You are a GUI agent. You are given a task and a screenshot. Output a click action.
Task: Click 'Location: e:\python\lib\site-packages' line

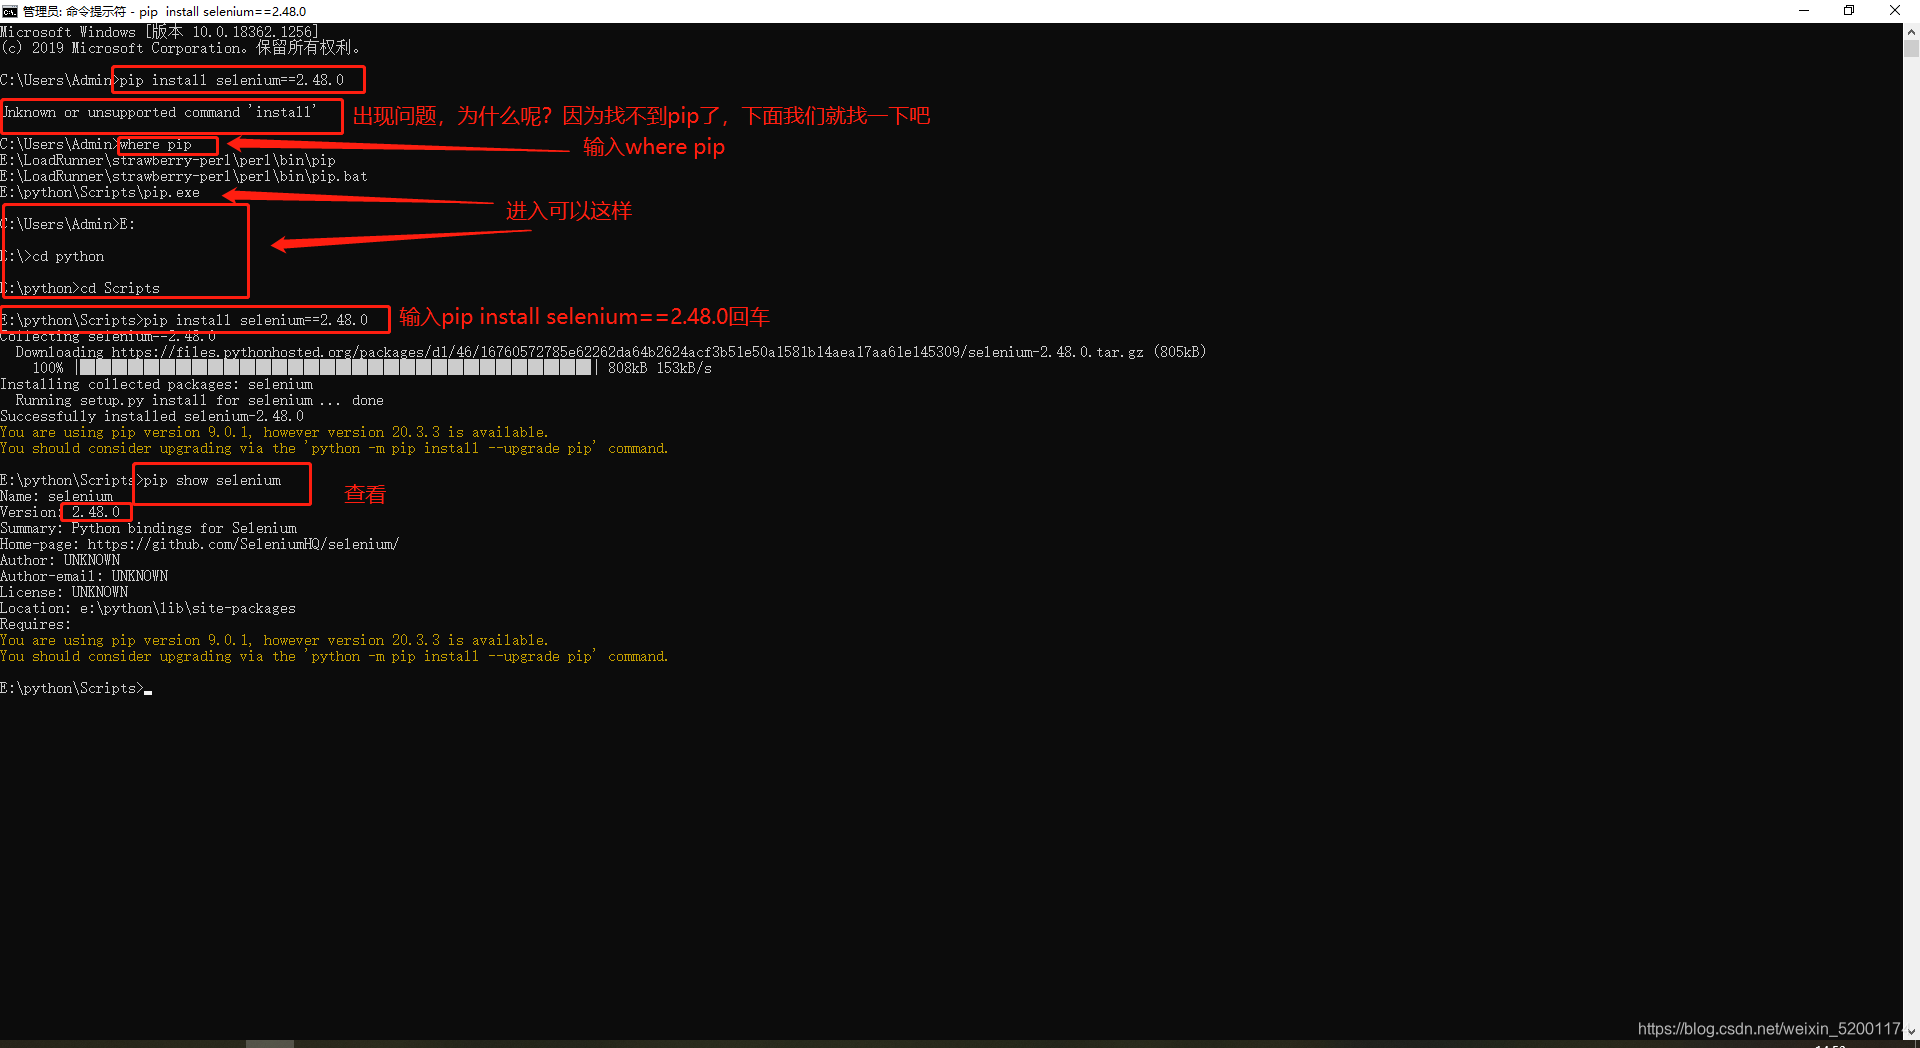(148, 608)
